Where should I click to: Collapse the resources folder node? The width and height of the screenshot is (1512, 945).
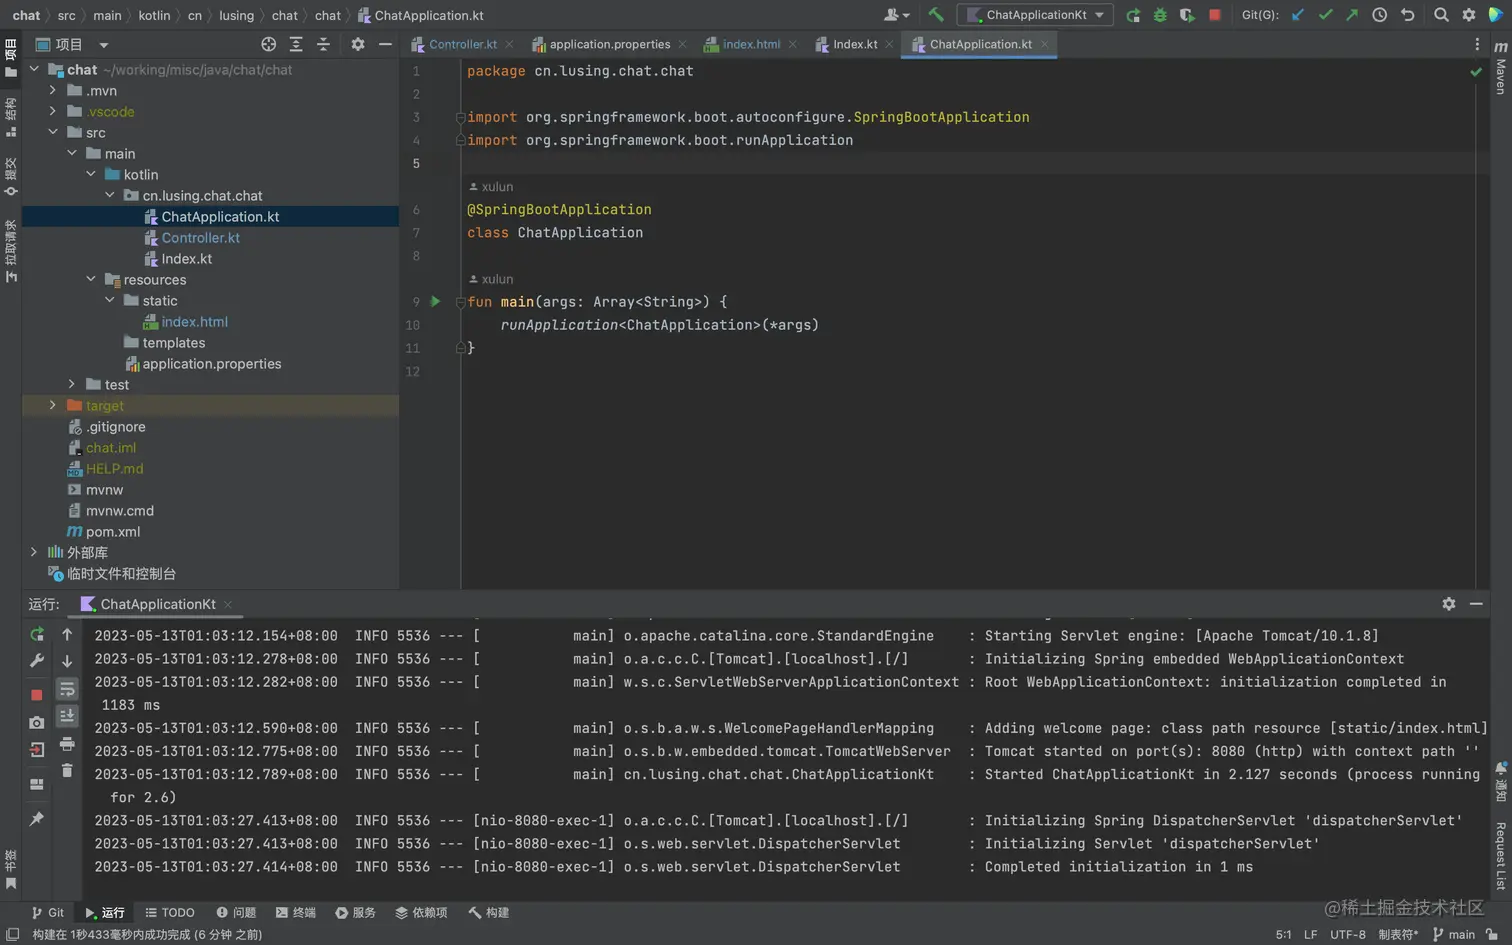(91, 280)
